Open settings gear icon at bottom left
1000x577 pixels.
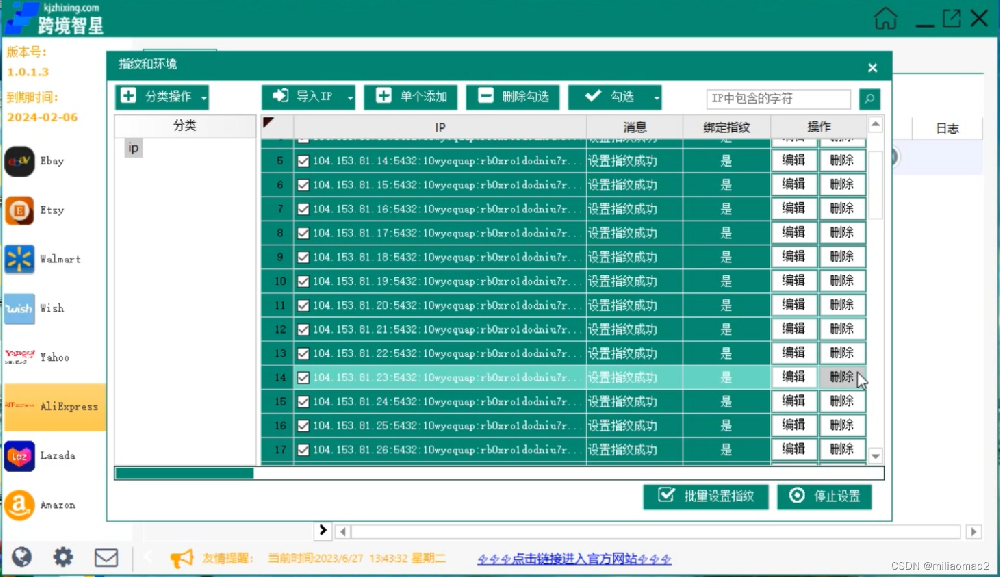pyautogui.click(x=63, y=557)
